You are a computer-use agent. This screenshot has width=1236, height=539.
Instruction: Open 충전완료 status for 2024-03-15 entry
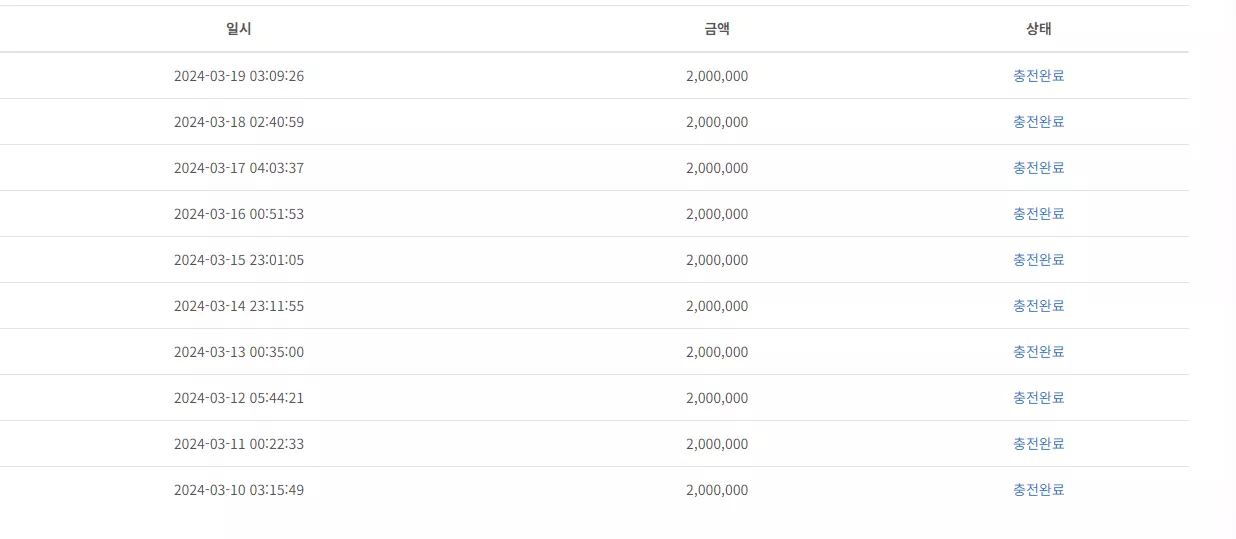pyautogui.click(x=1039, y=260)
